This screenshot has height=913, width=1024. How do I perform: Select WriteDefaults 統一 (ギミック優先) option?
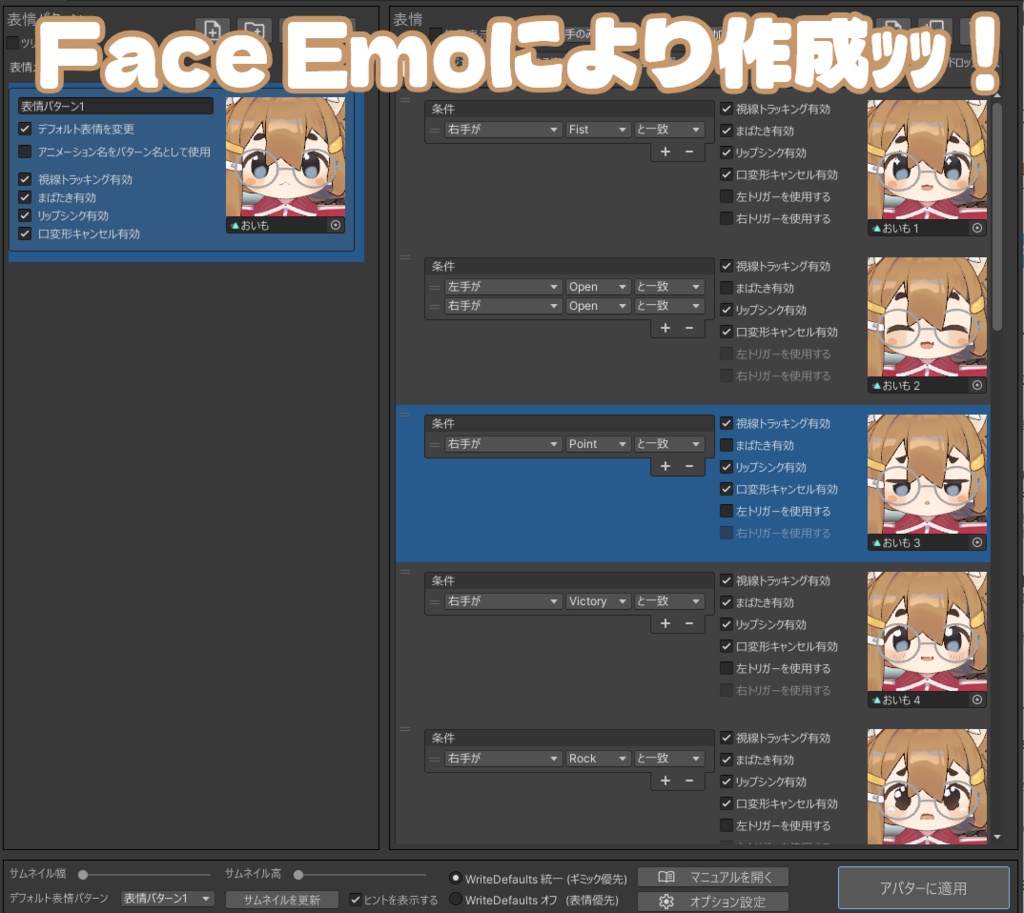[456, 878]
